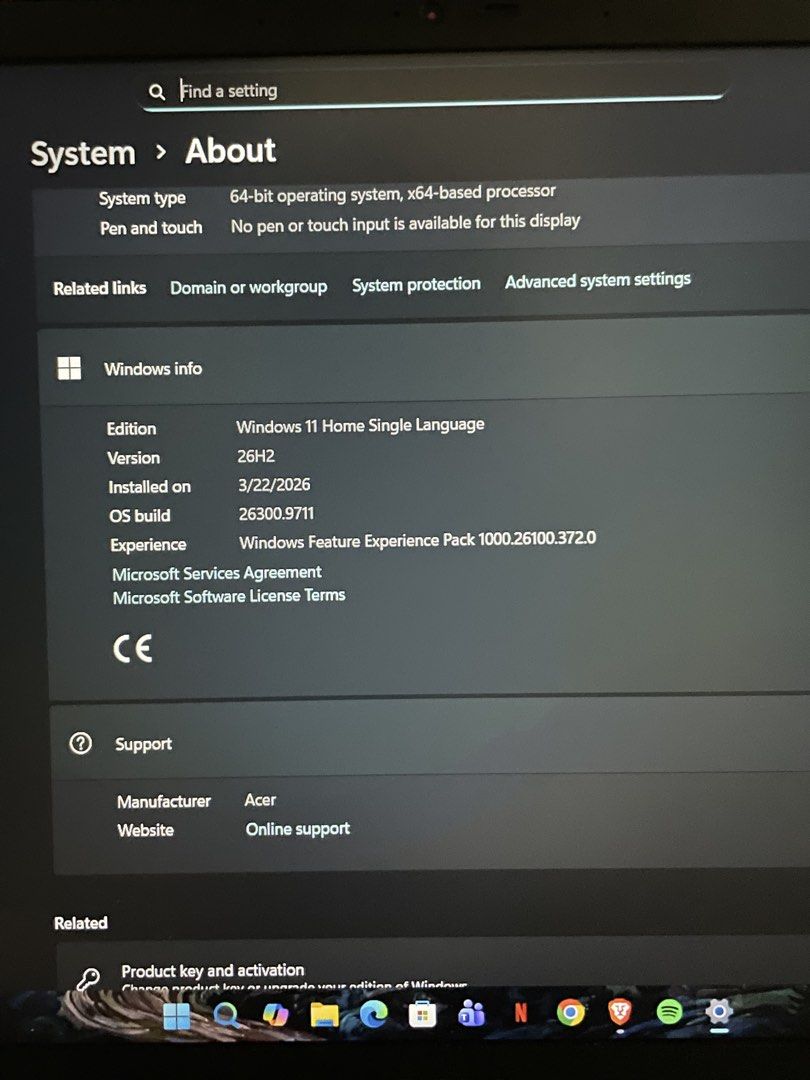Open Advanced system settings link
Image resolution: width=810 pixels, height=1080 pixels.
[598, 280]
